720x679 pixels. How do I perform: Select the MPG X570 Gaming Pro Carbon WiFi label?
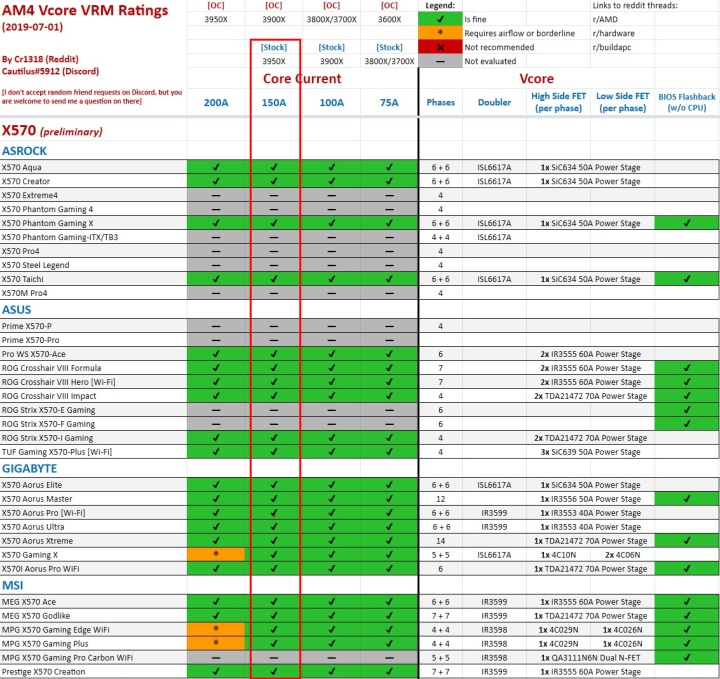(67, 658)
